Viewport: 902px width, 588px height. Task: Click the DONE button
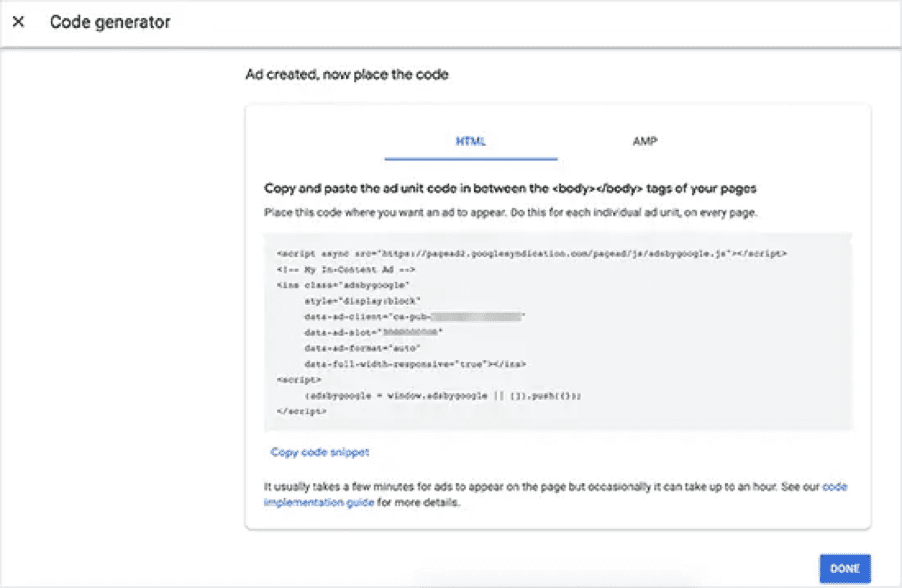(x=845, y=568)
